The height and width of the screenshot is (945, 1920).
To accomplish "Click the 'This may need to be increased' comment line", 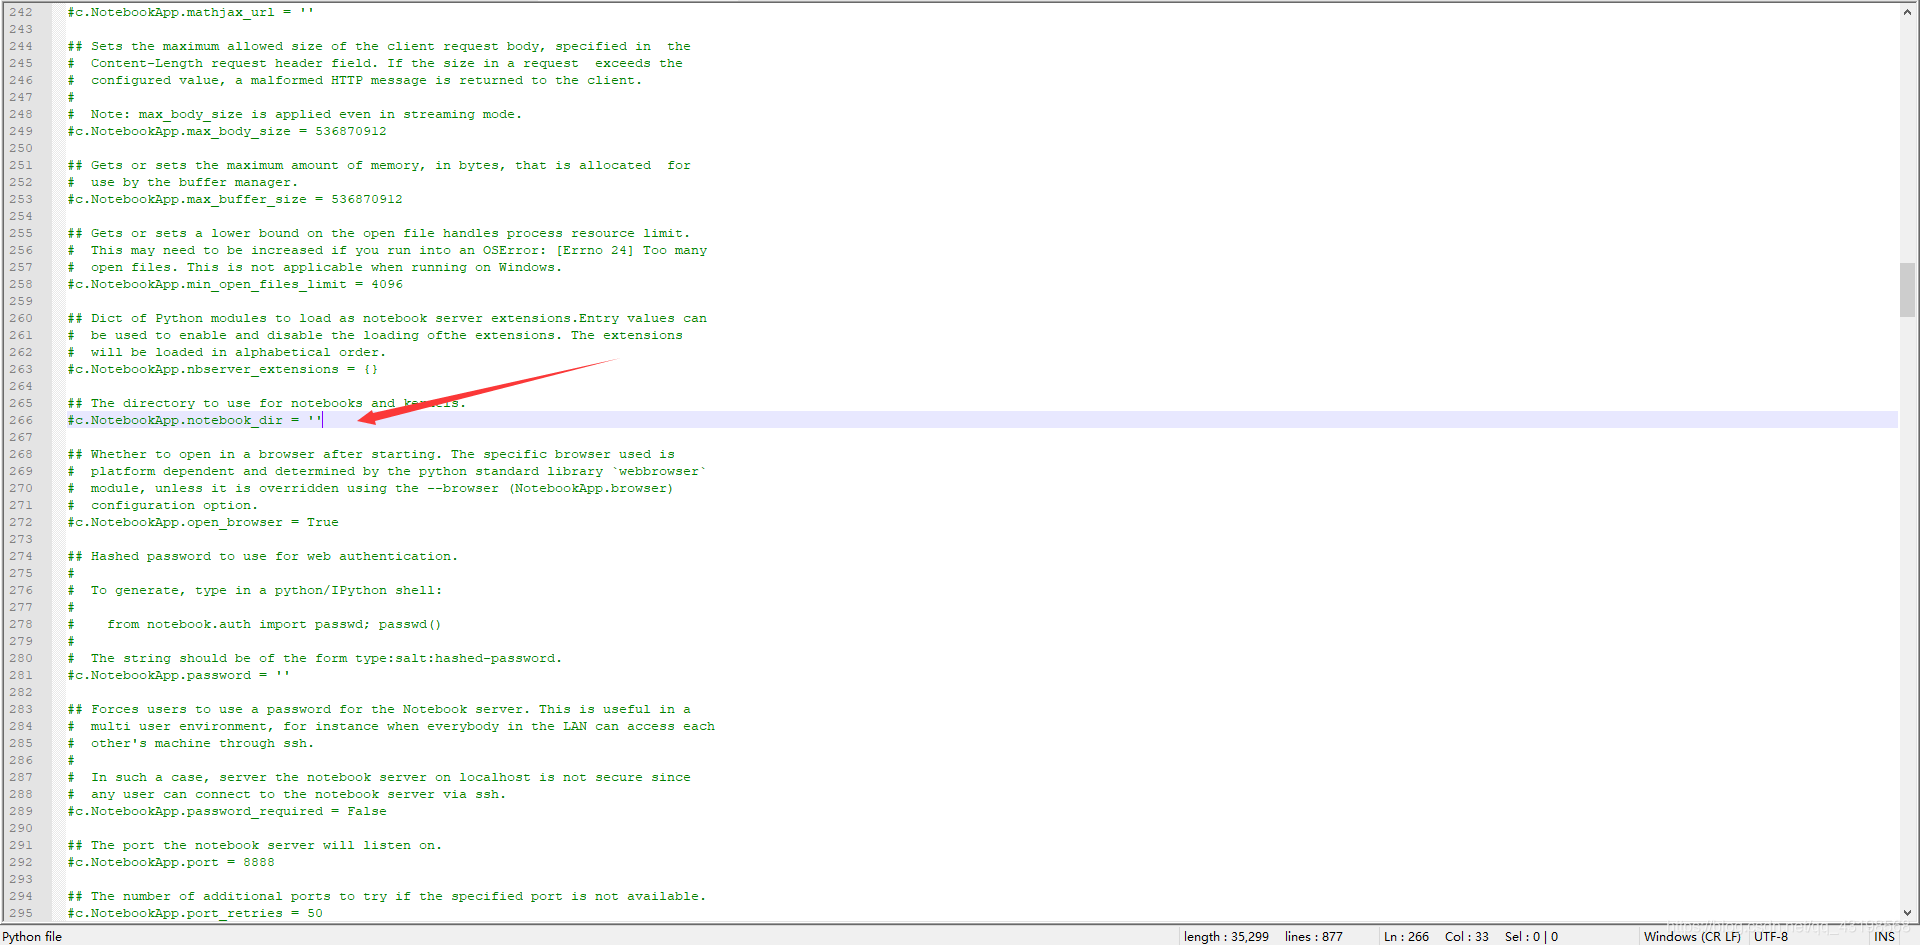I will point(387,250).
